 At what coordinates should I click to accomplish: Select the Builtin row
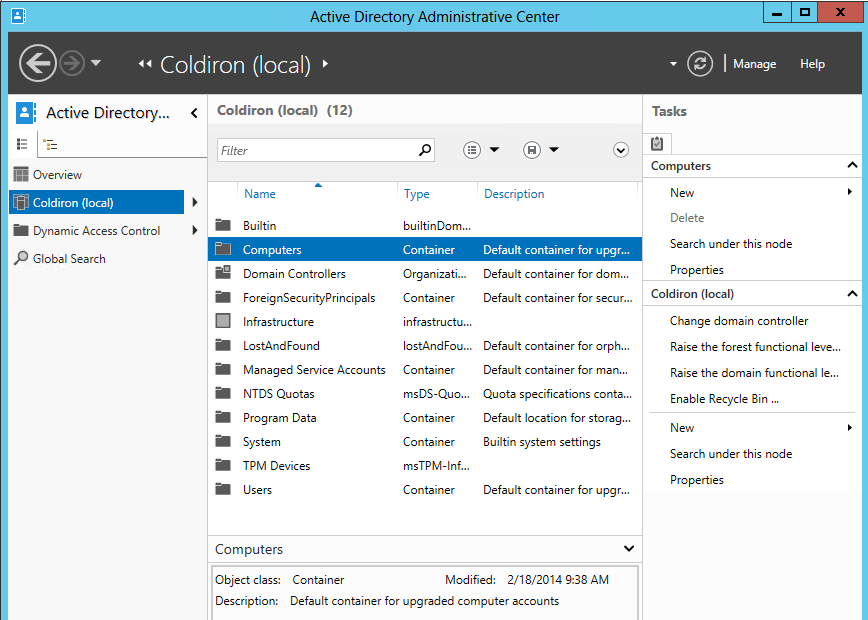[425, 225]
